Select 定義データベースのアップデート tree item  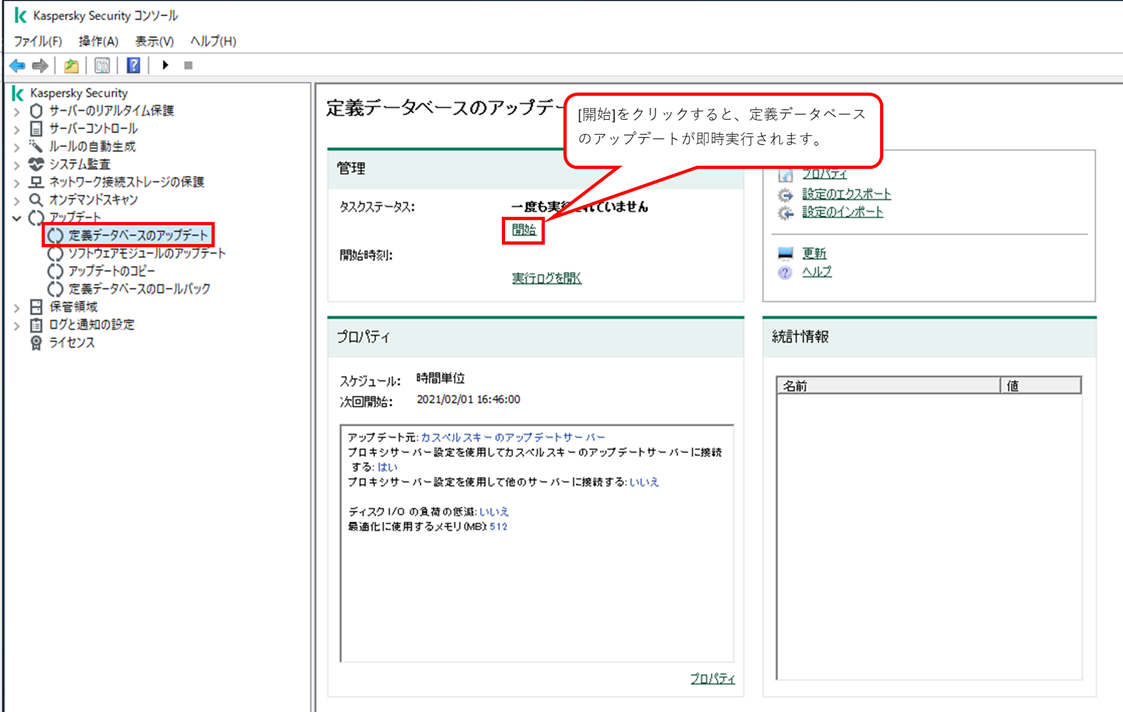[x=138, y=235]
